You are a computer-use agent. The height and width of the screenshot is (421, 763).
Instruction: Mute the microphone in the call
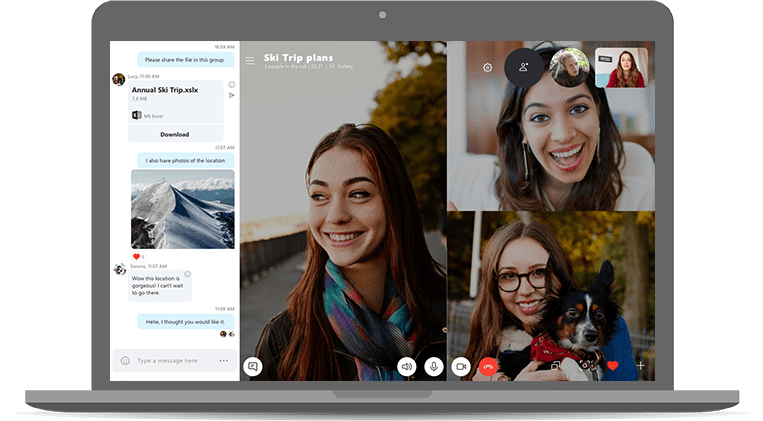[434, 367]
